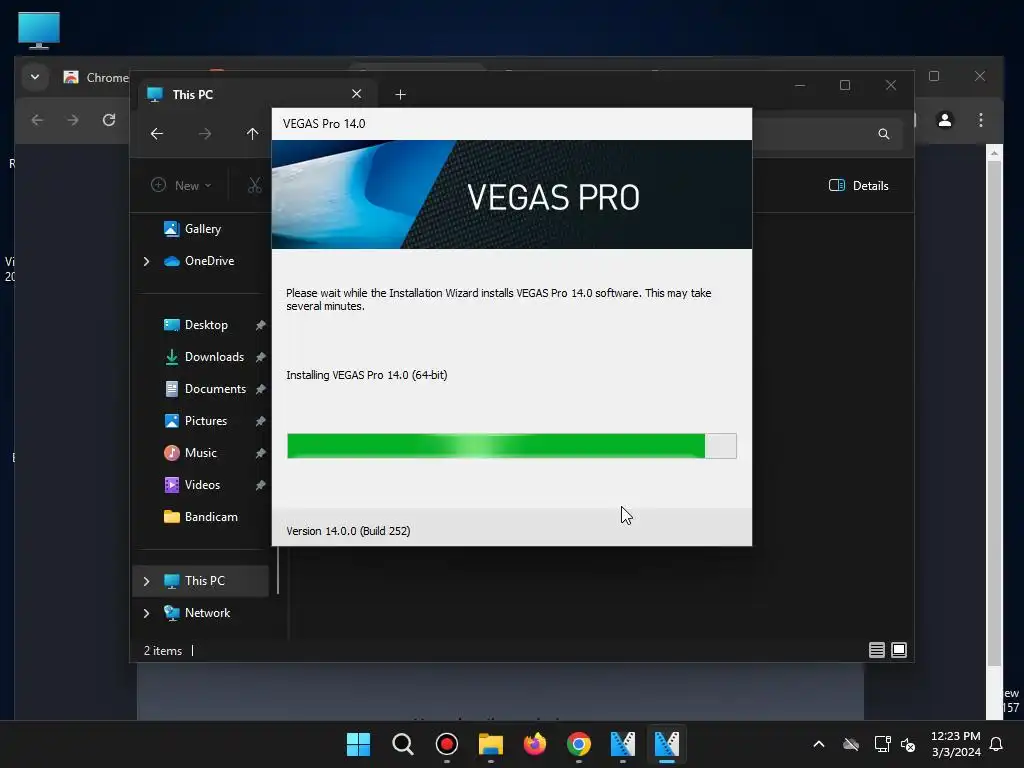The image size is (1024, 768).
Task: Select Network in navigation pane
Action: pos(197,613)
